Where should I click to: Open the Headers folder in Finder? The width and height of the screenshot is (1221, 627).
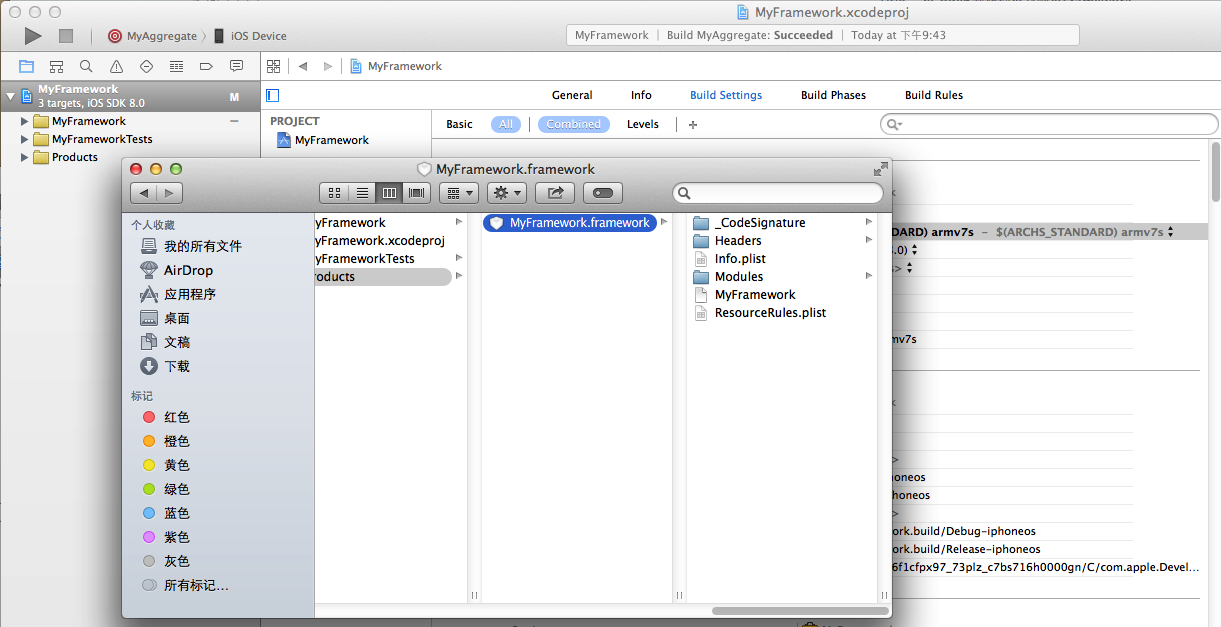coord(727,241)
